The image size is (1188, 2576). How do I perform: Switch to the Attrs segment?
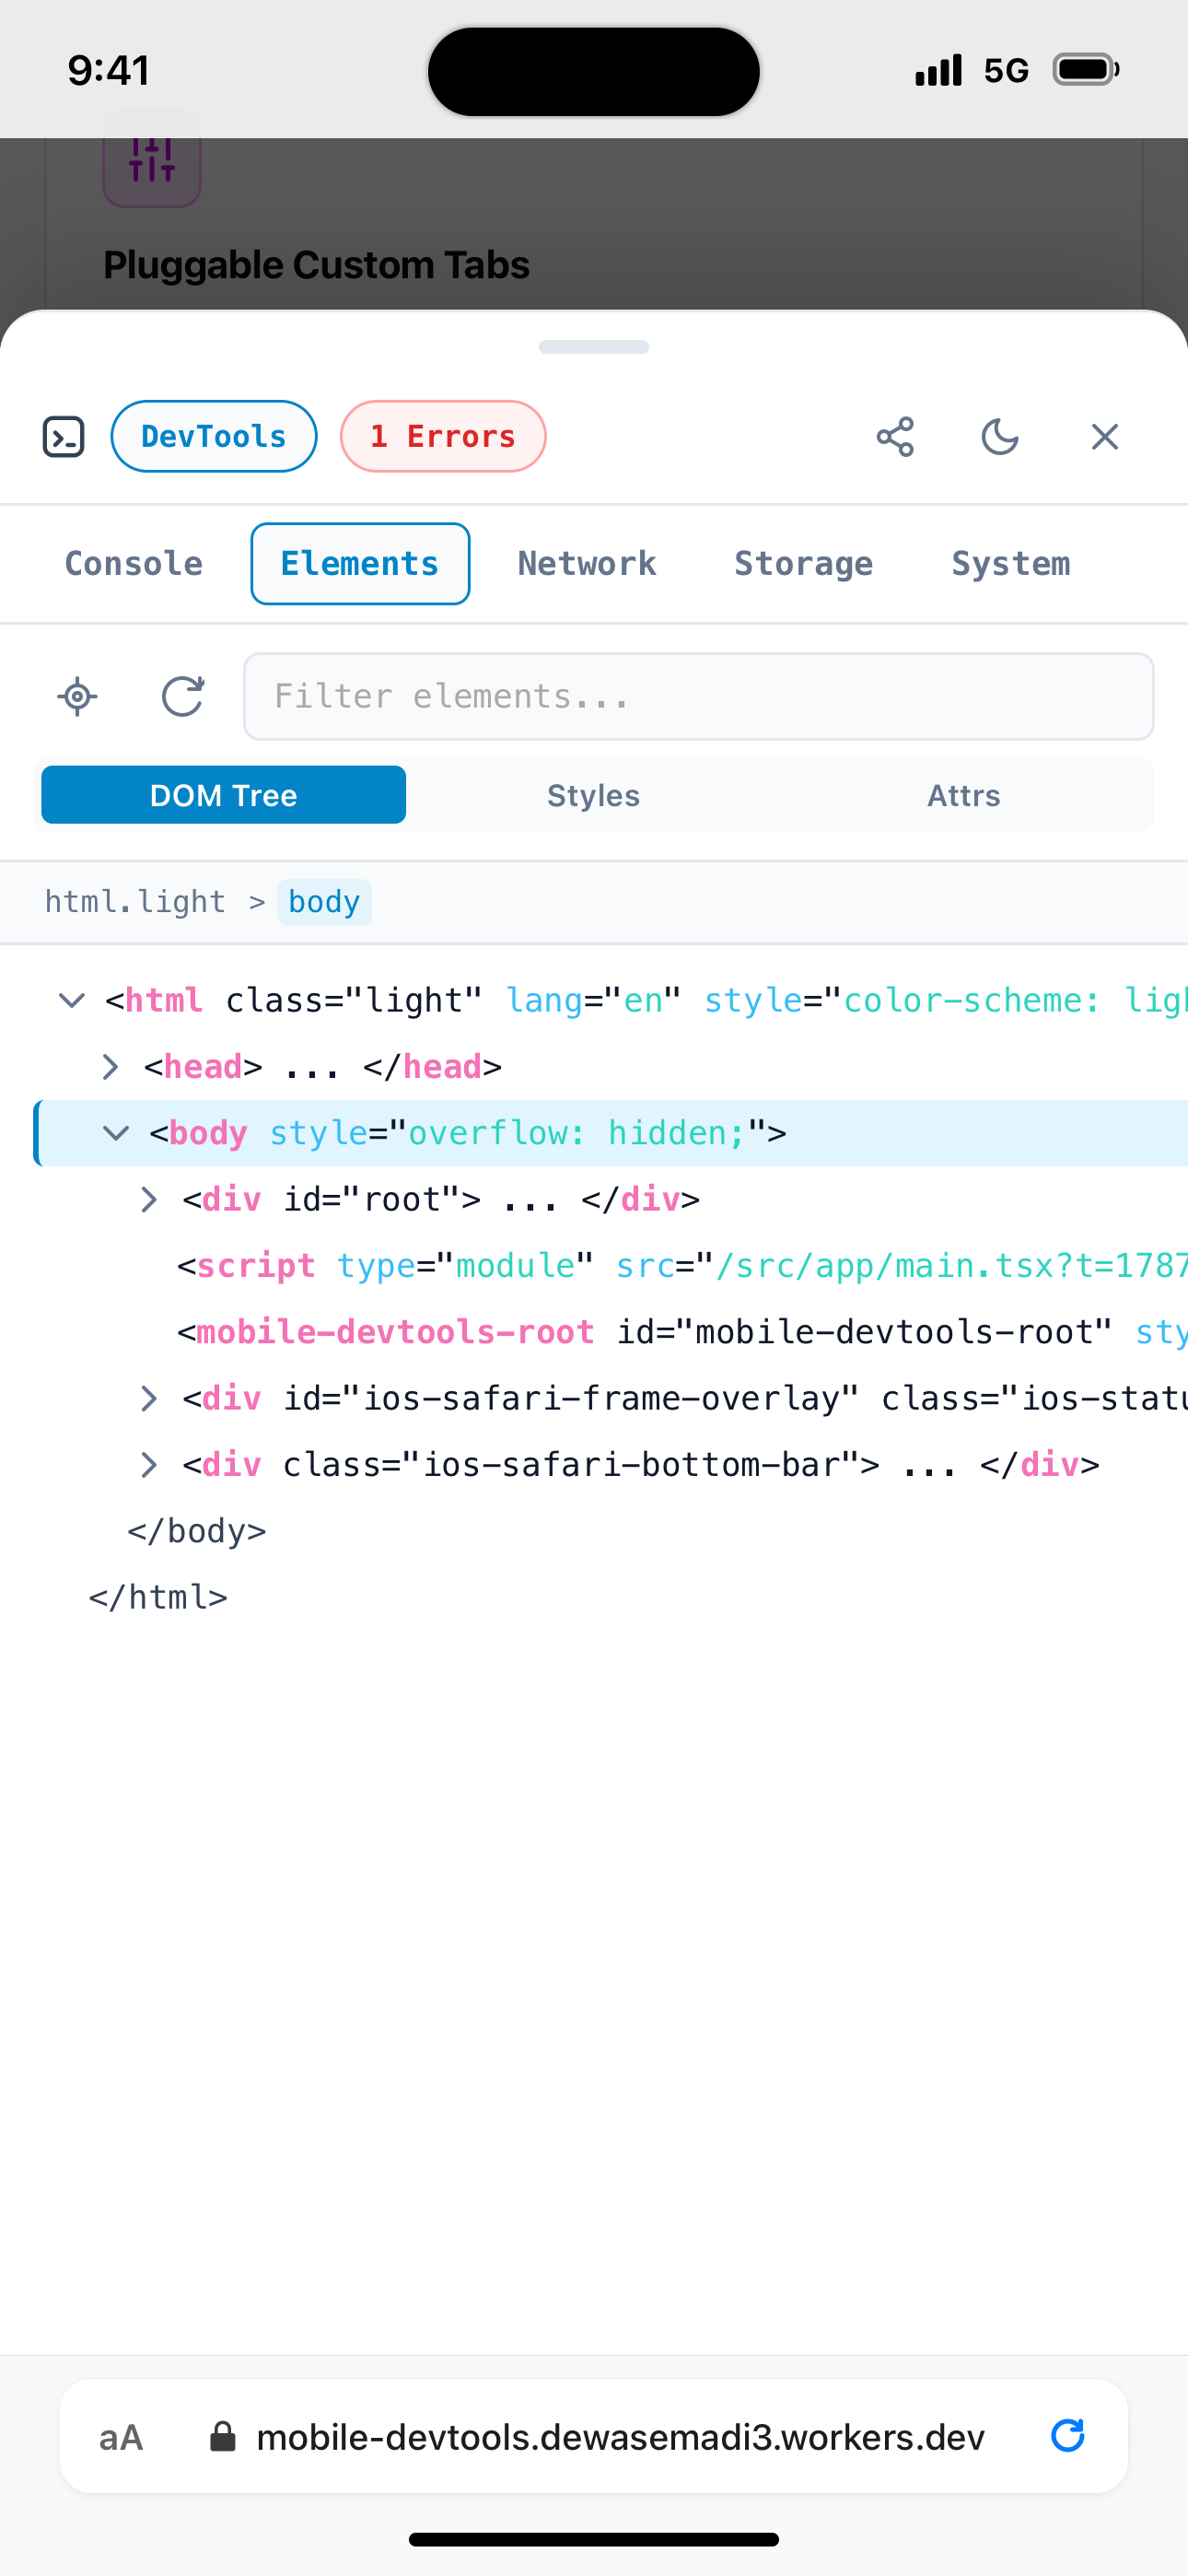pos(964,795)
